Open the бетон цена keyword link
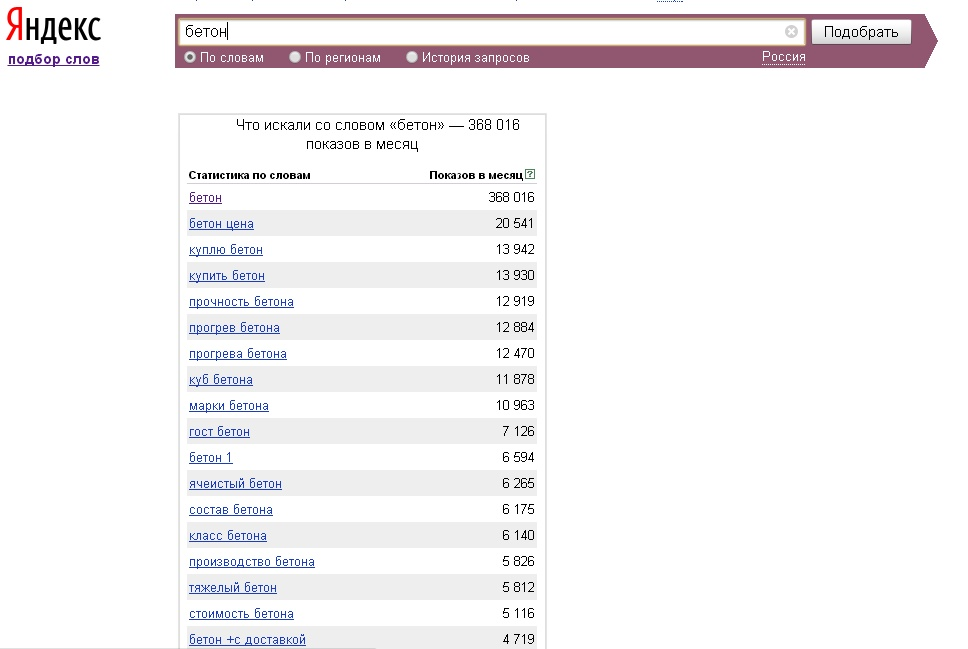 point(221,224)
